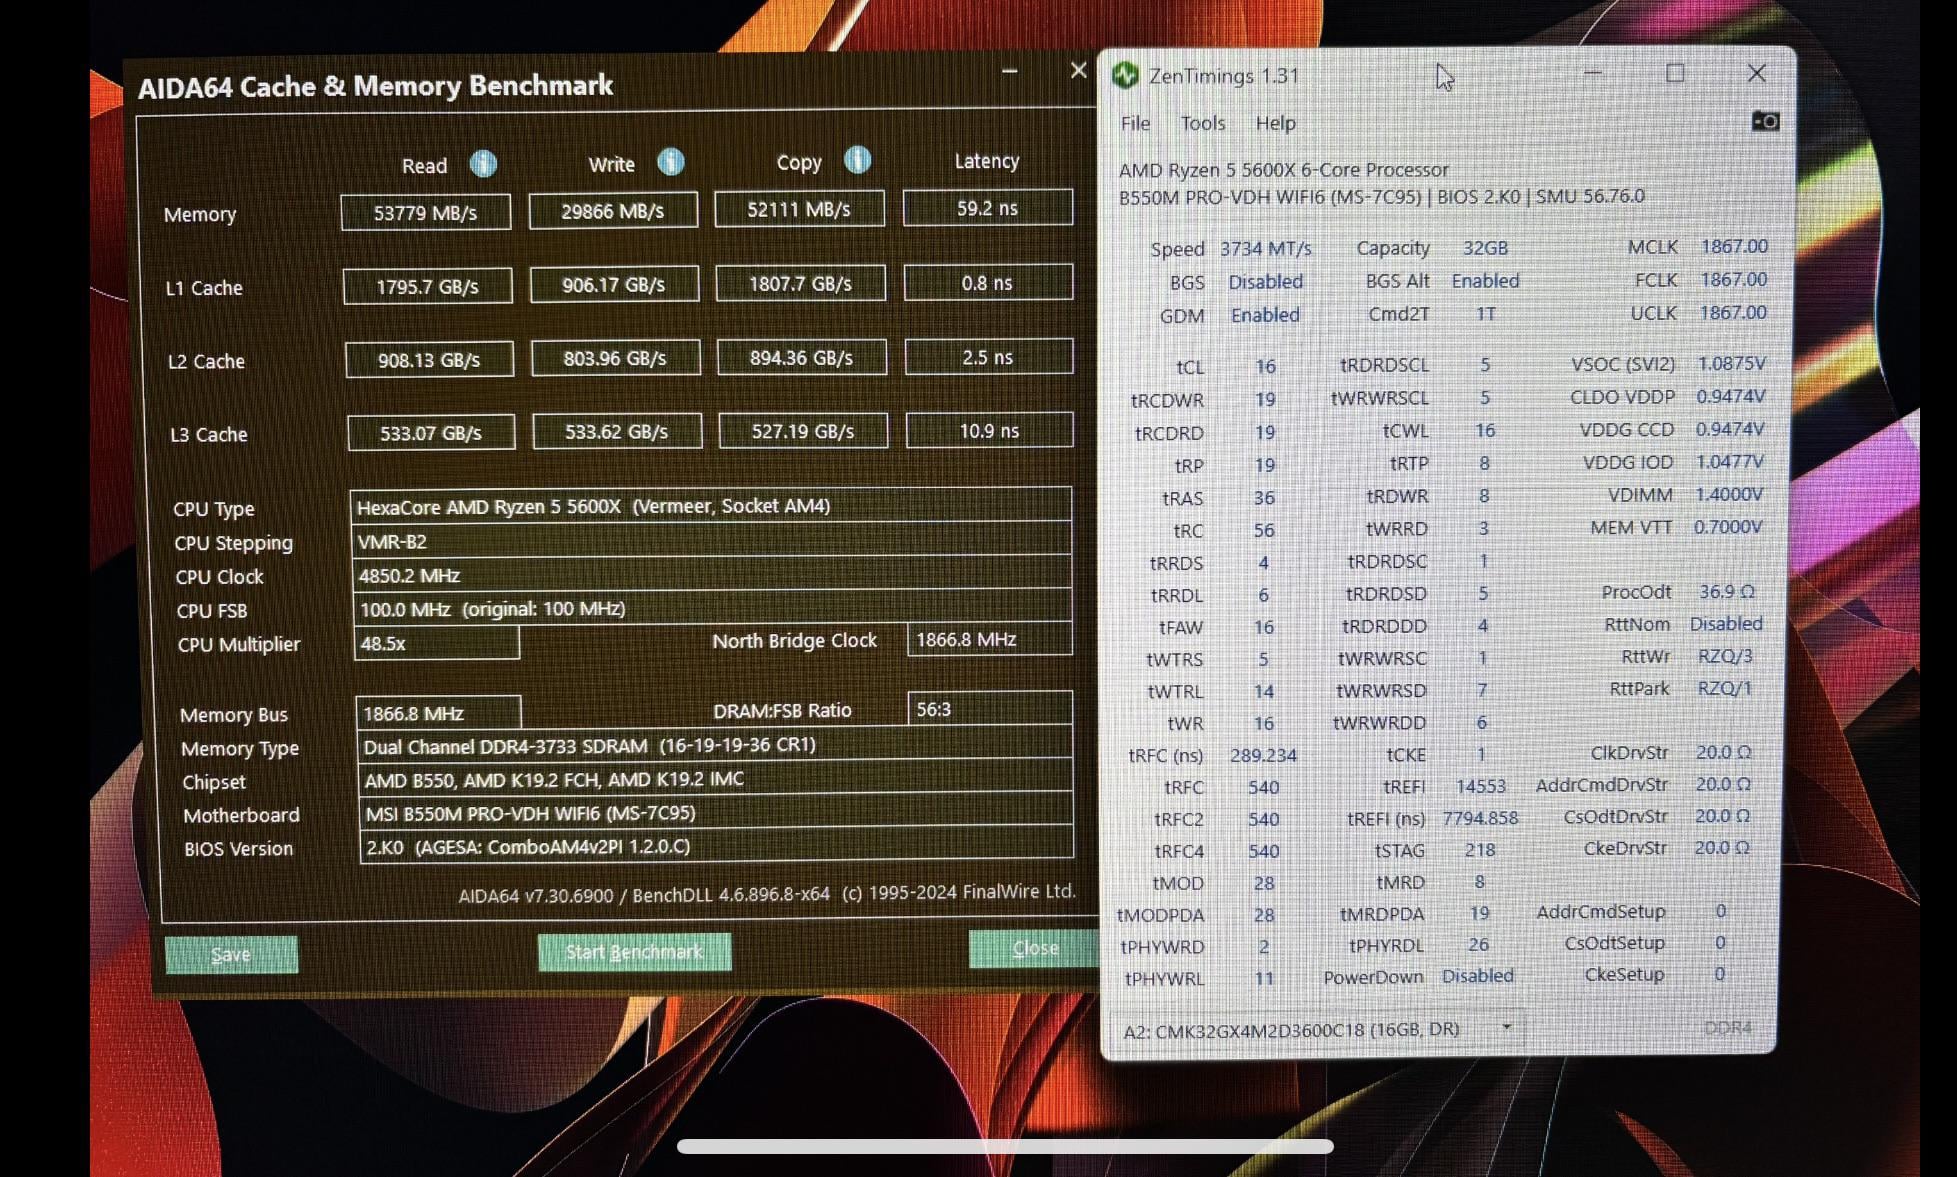Click the ZenTimings app logo icon
Viewport: 1957px width, 1177px height.
tap(1126, 75)
